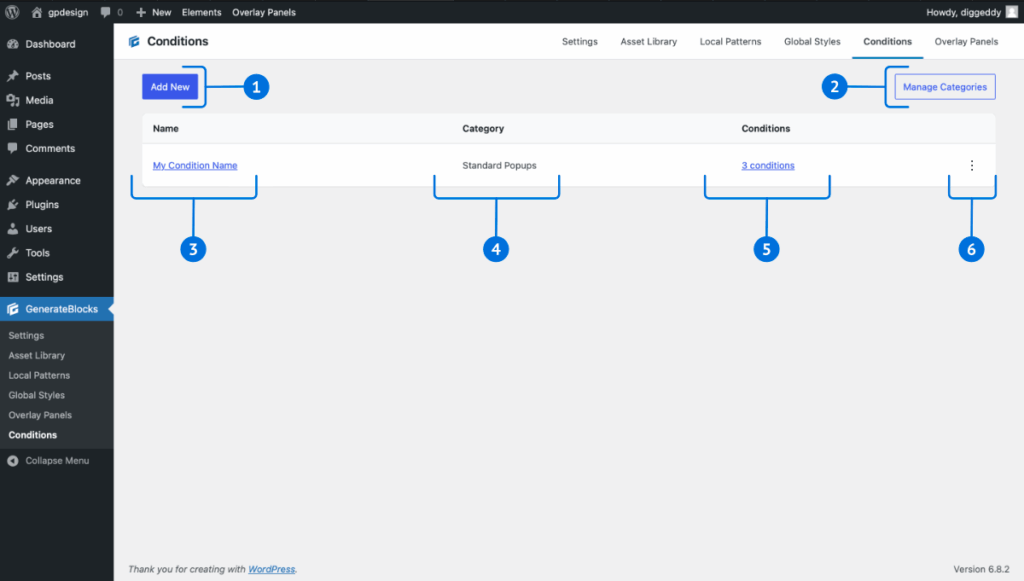Open the Settings menu label above GenerateBlocks
The width and height of the screenshot is (1024, 581).
coord(44,277)
